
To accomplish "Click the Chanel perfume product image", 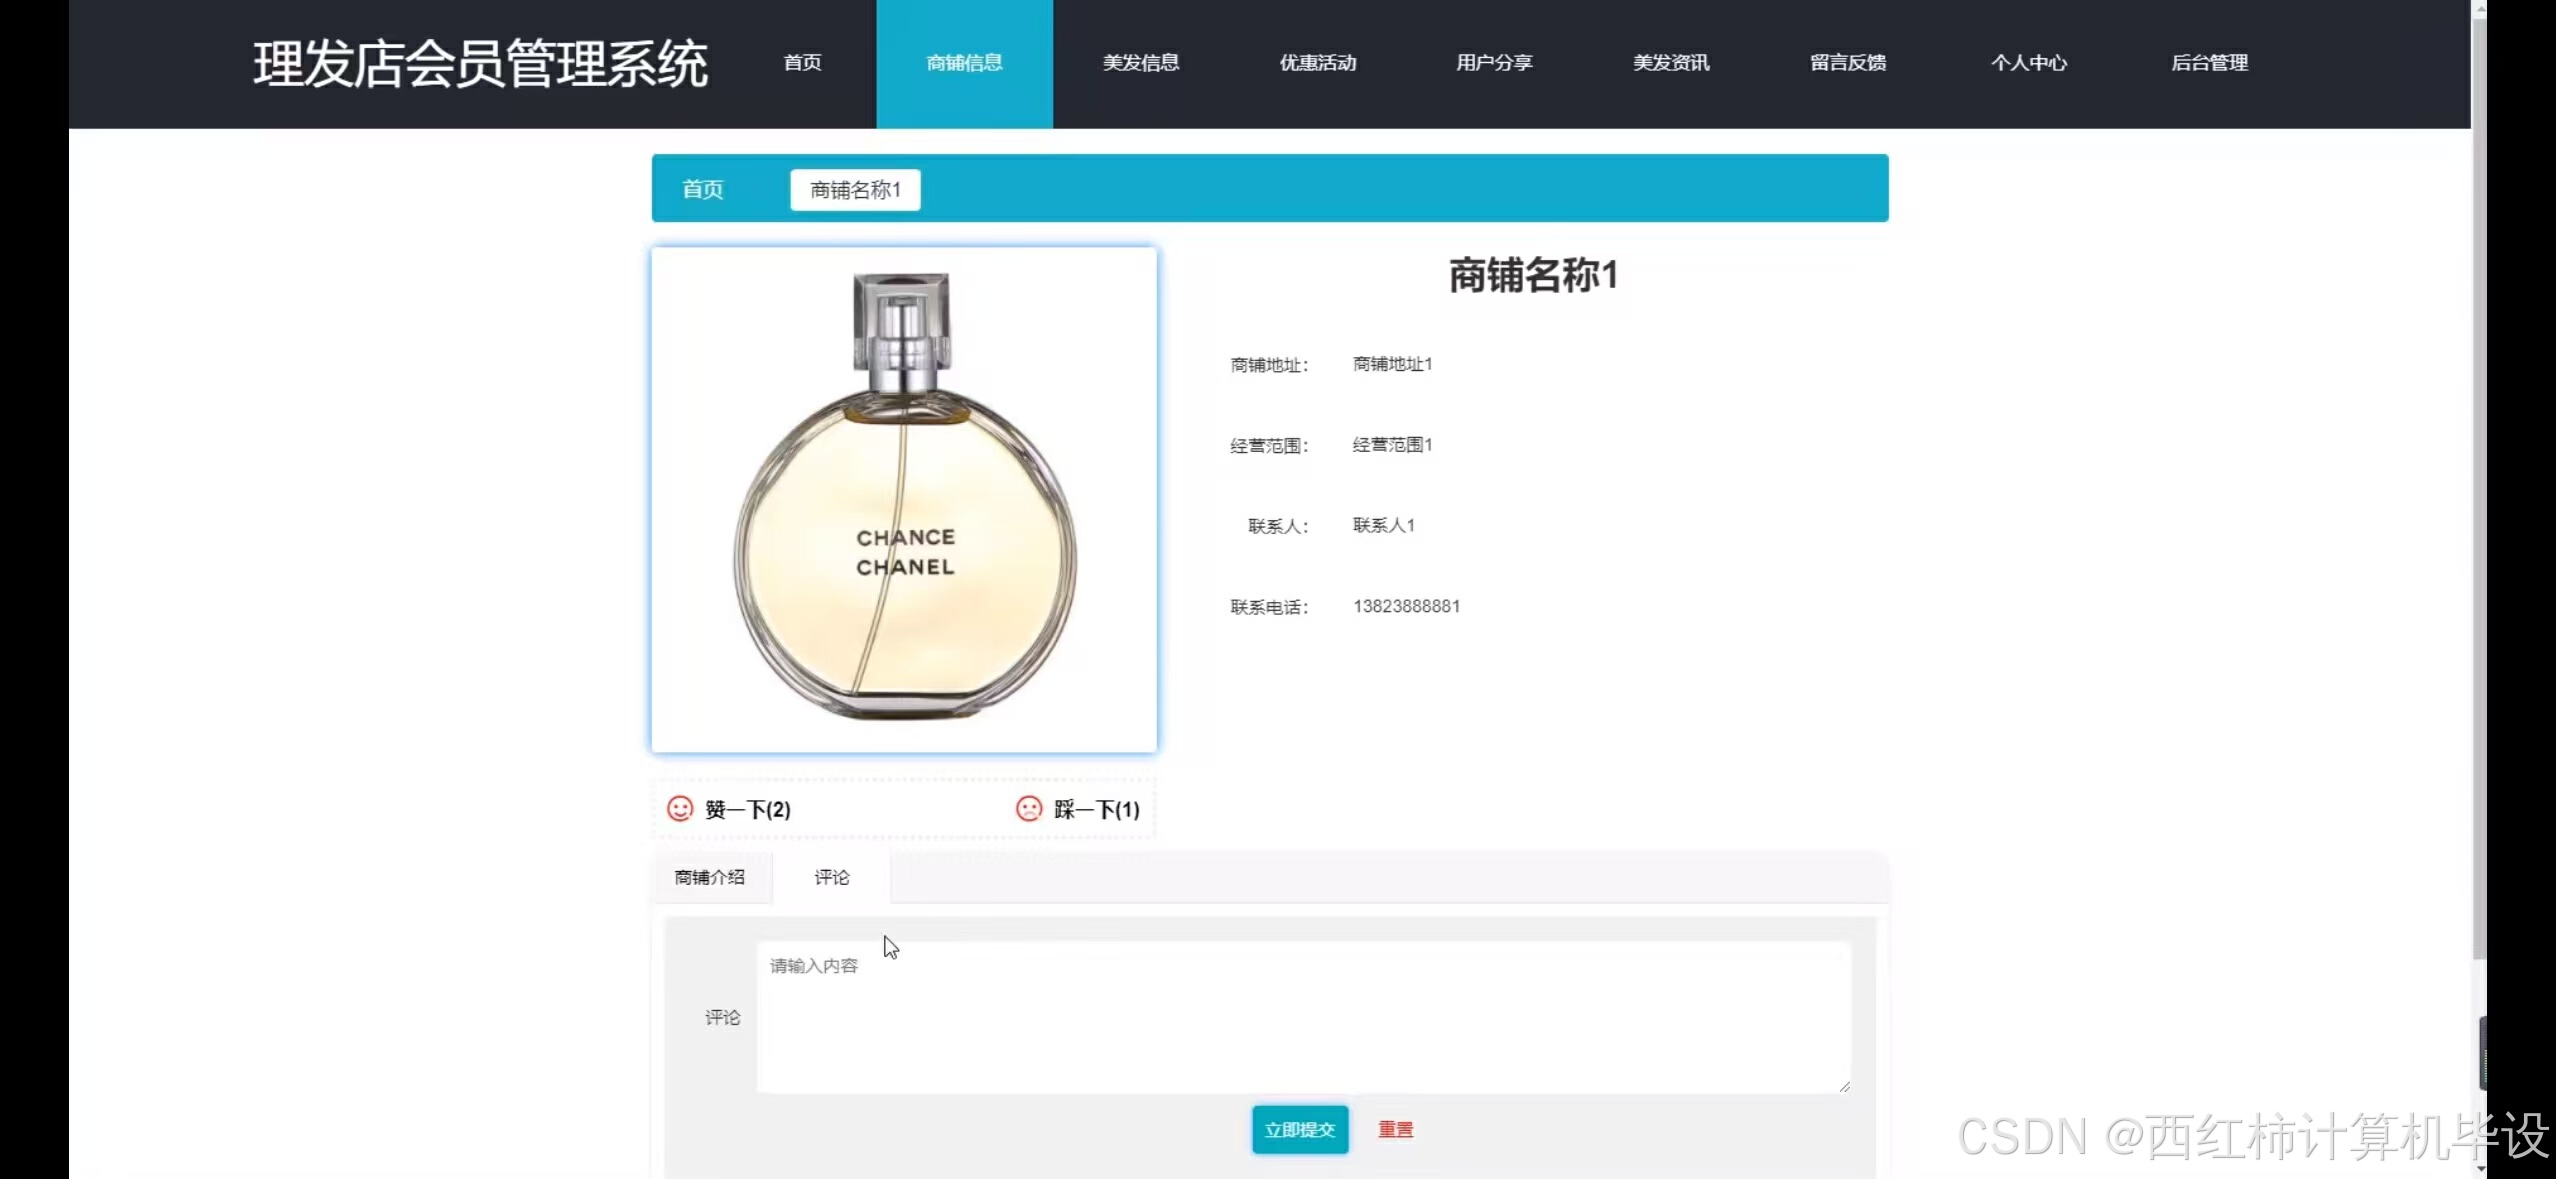I will 903,498.
